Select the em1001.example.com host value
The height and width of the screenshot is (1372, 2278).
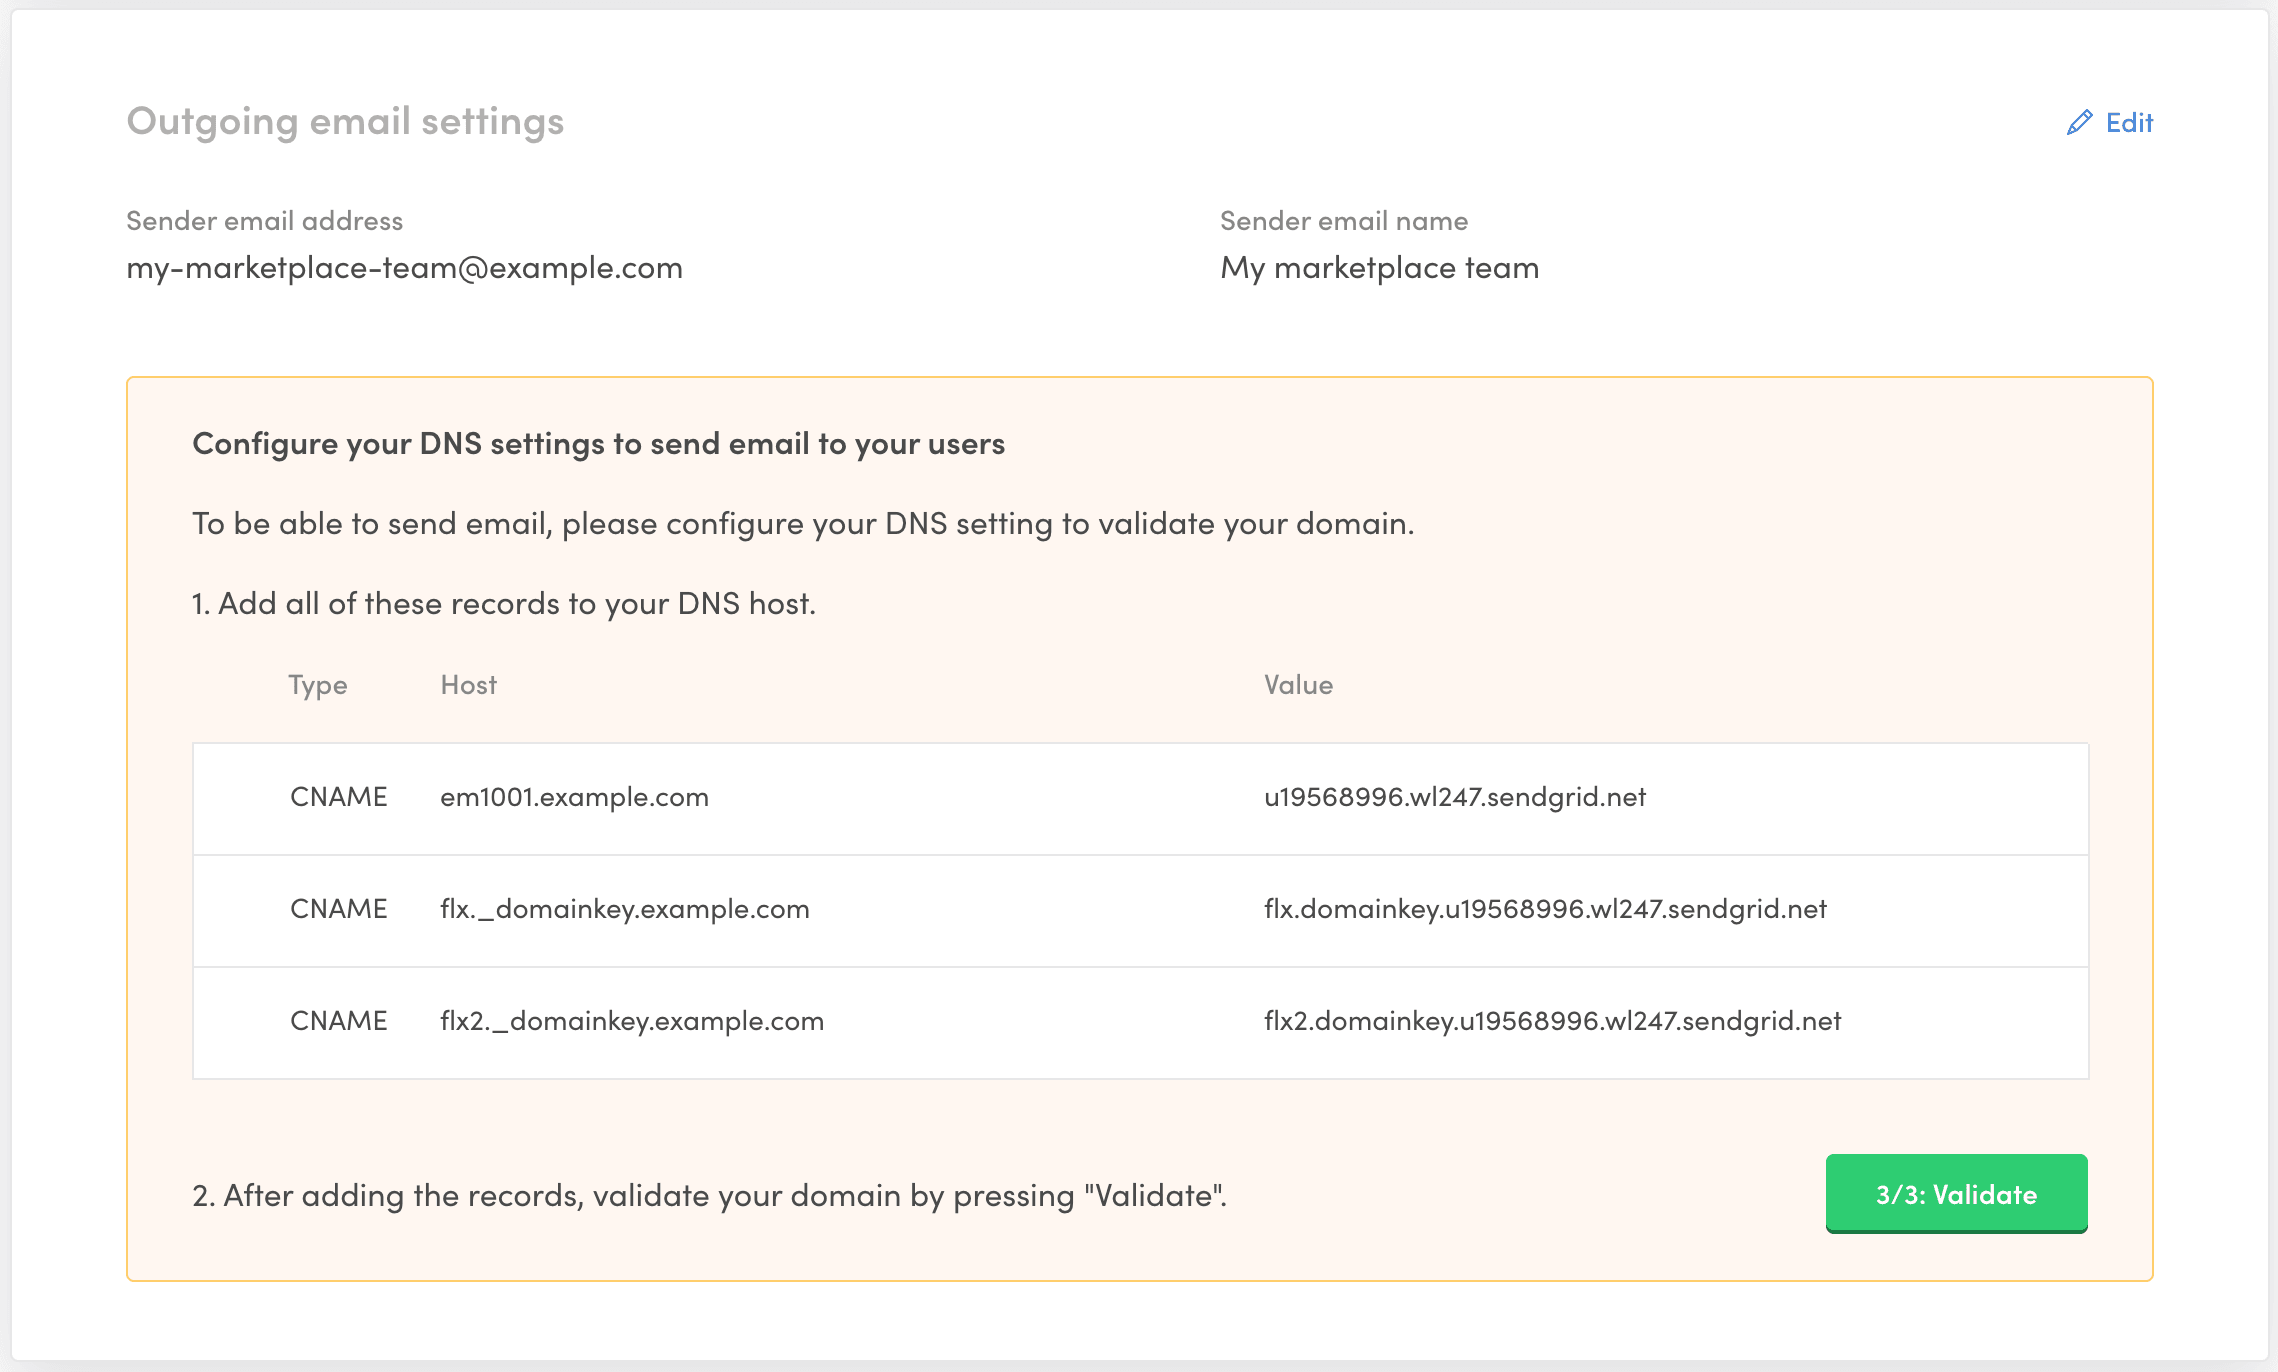coord(574,797)
